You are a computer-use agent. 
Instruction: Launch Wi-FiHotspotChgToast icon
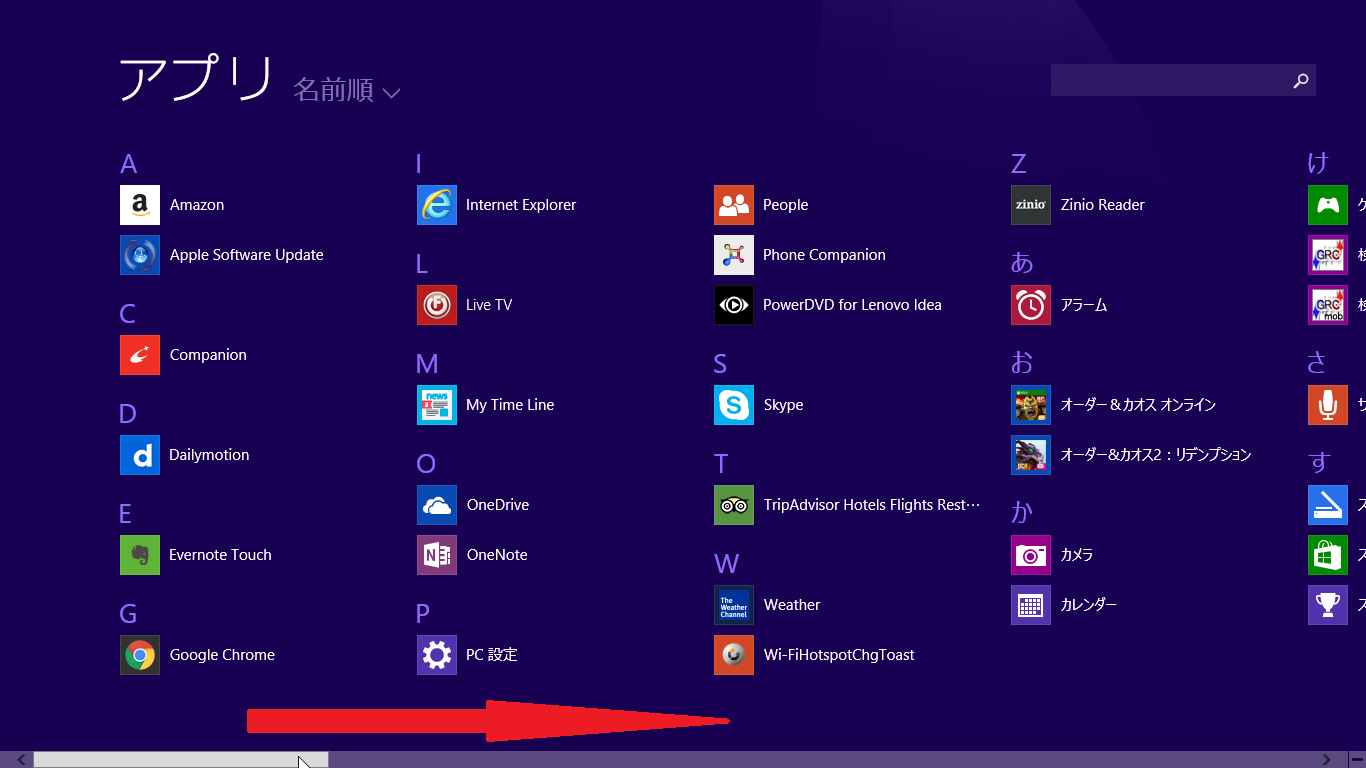coord(734,655)
